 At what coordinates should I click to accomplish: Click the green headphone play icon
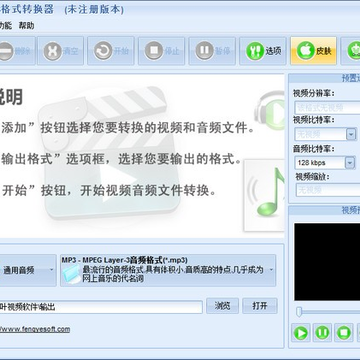[x=270, y=110]
